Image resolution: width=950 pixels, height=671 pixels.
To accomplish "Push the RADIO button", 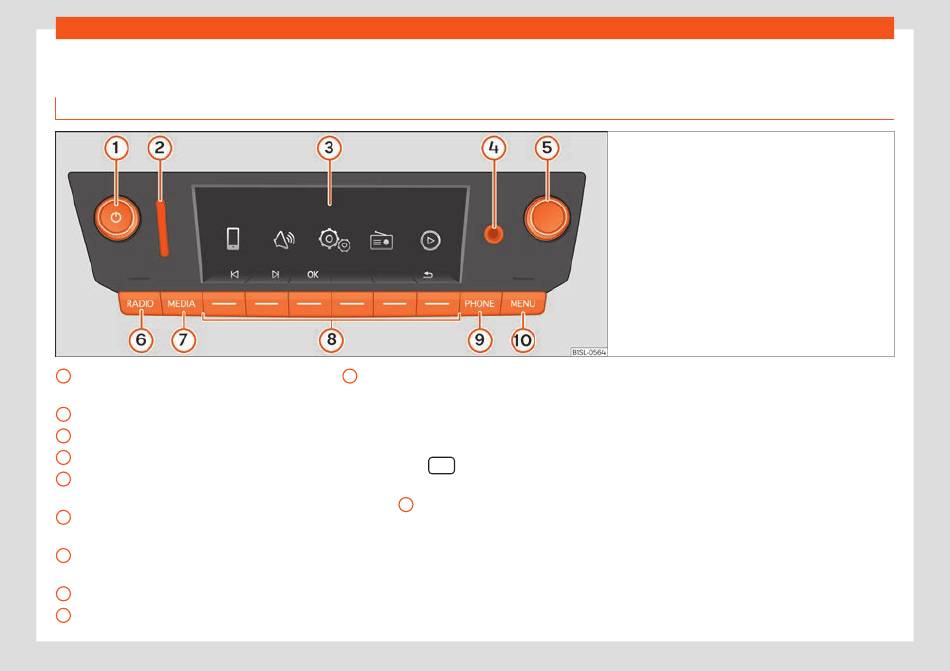I will point(140,303).
